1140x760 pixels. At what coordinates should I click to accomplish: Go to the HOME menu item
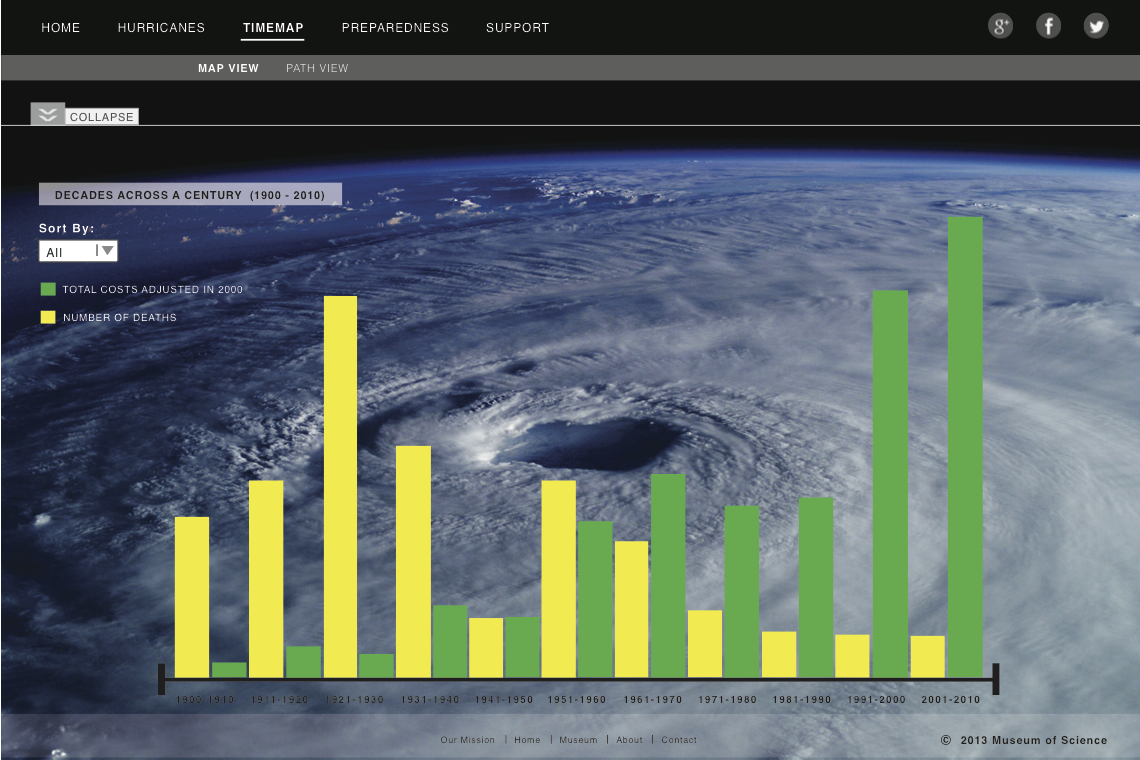coord(60,28)
